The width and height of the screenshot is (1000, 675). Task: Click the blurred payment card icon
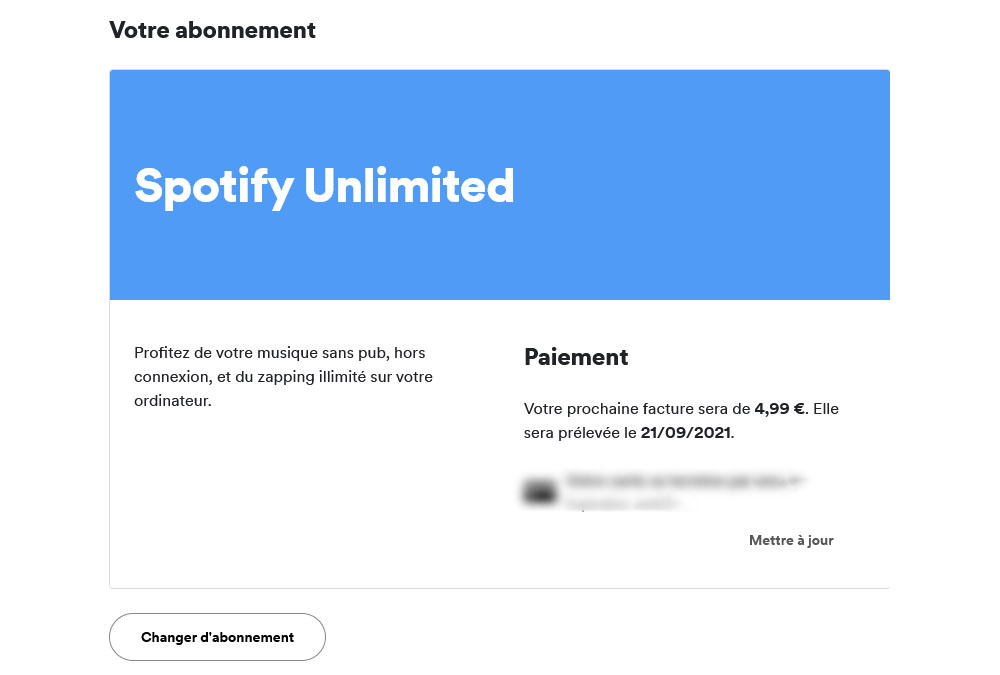coord(540,491)
